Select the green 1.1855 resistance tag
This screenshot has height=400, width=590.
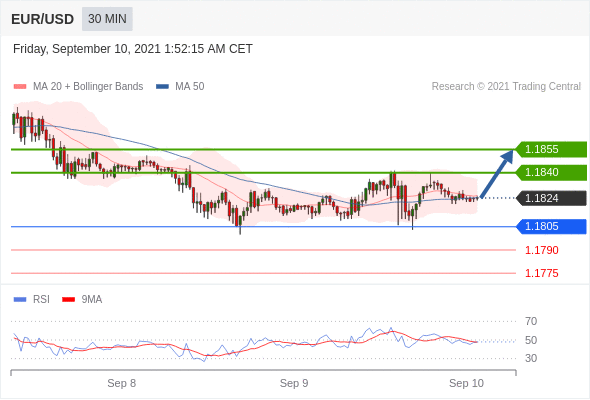(551, 149)
